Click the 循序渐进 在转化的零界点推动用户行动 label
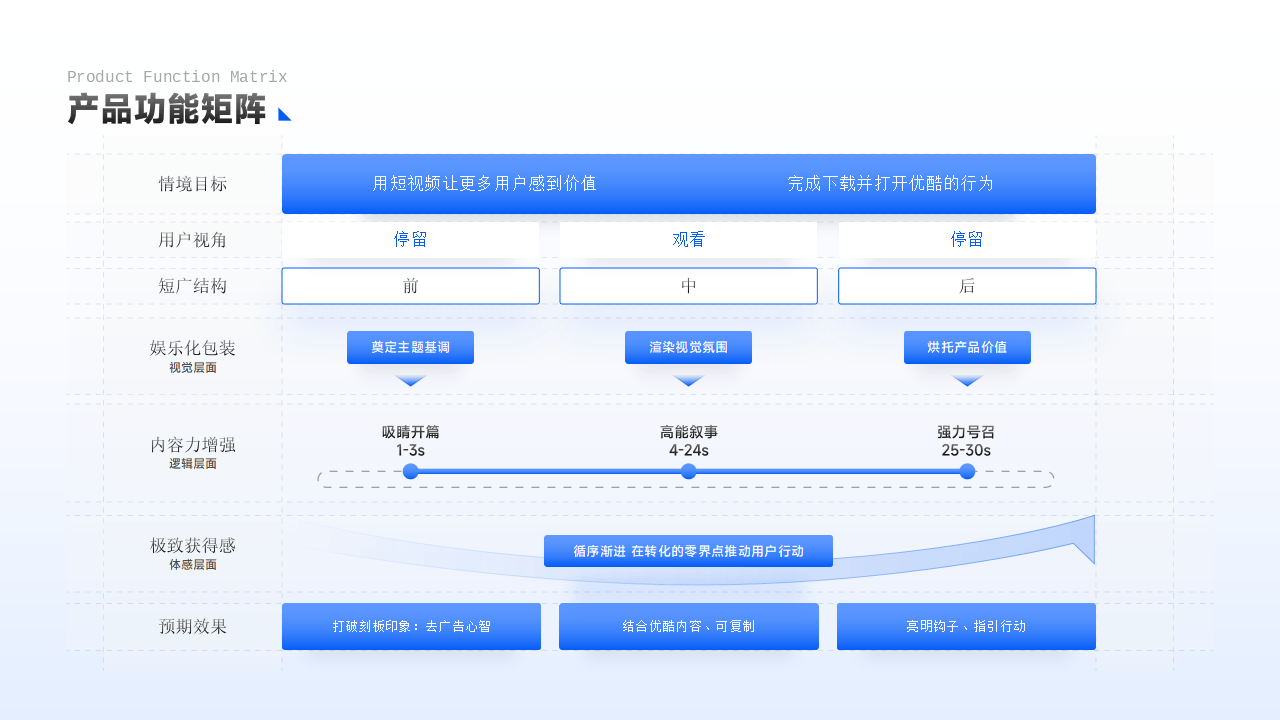The height and width of the screenshot is (720, 1280). (x=688, y=551)
